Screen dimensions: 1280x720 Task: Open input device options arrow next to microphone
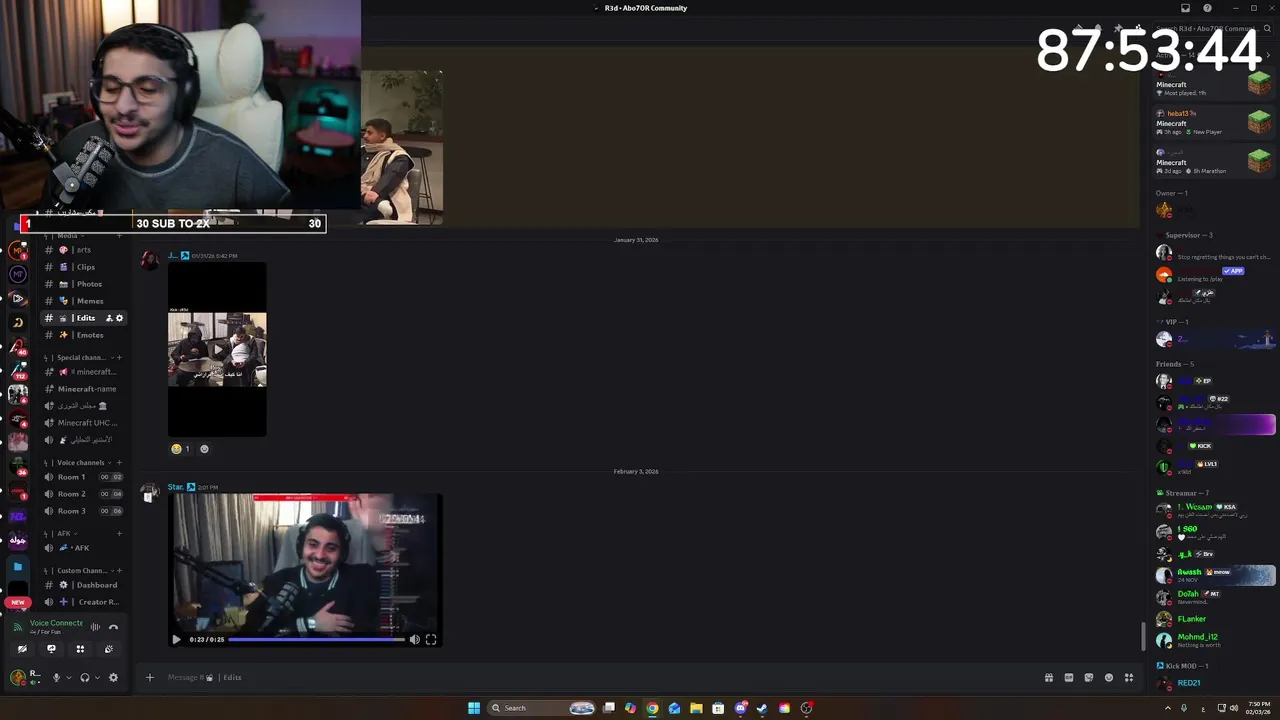point(68,677)
